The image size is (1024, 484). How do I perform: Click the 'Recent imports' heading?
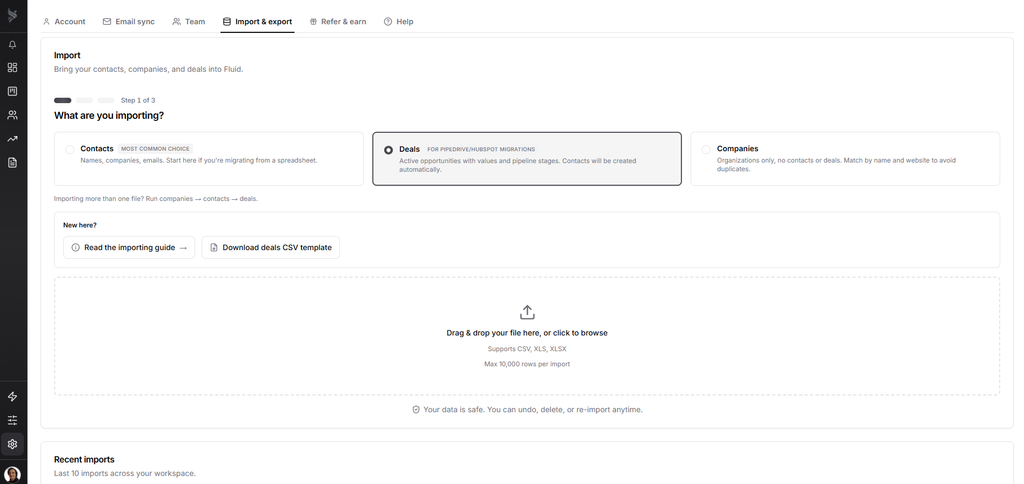tap(84, 460)
